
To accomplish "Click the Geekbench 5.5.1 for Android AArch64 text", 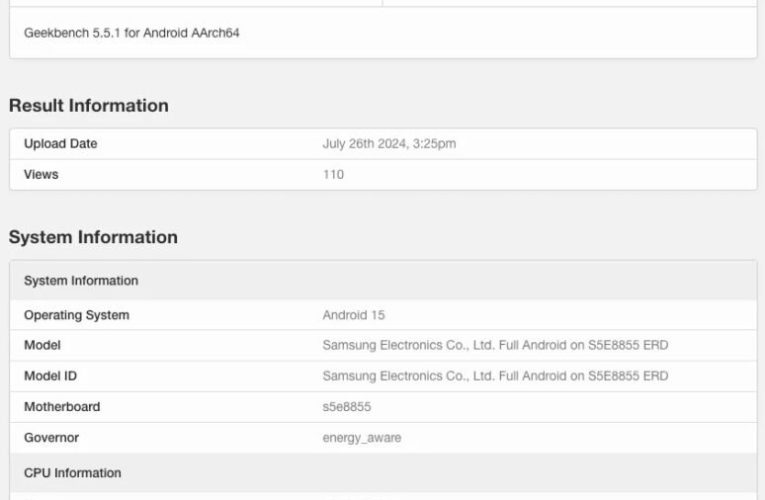I will coord(131,33).
